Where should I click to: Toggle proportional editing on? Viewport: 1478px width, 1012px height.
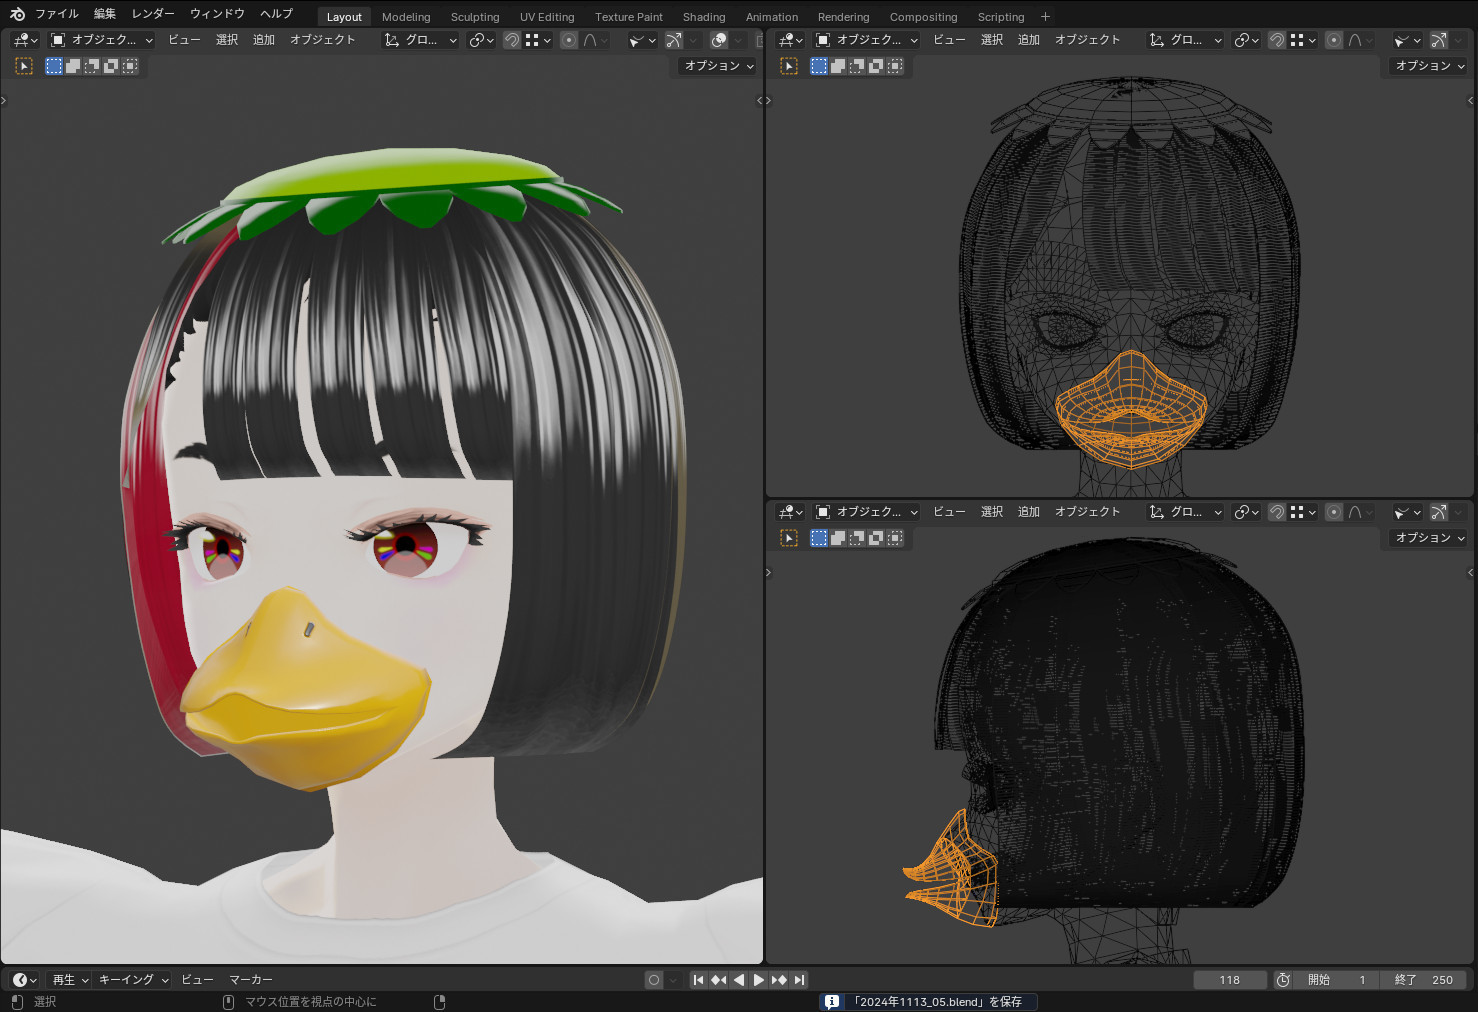coord(568,40)
